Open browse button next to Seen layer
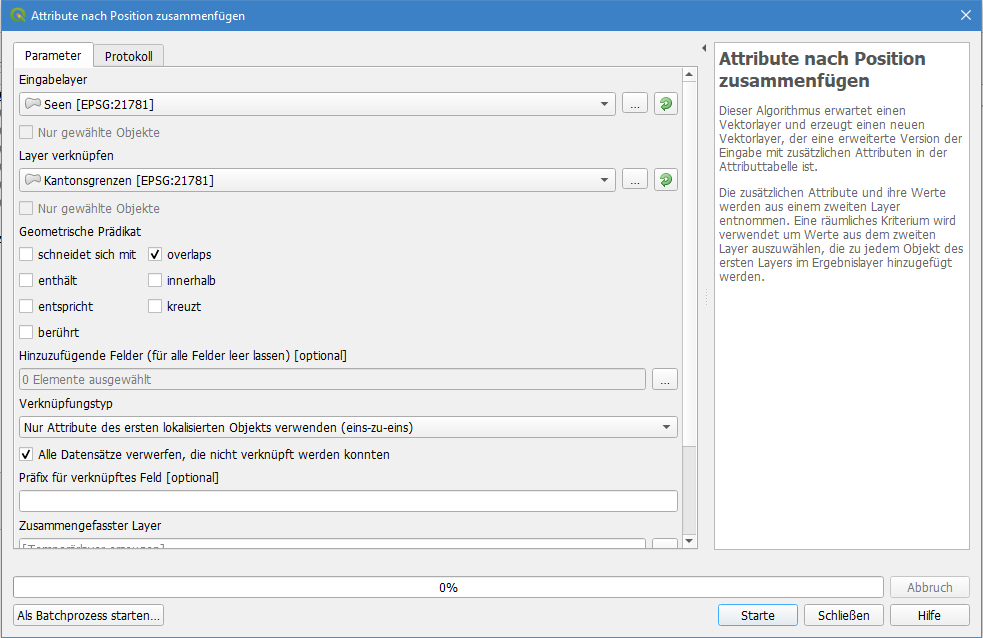983x638 pixels. [x=635, y=104]
